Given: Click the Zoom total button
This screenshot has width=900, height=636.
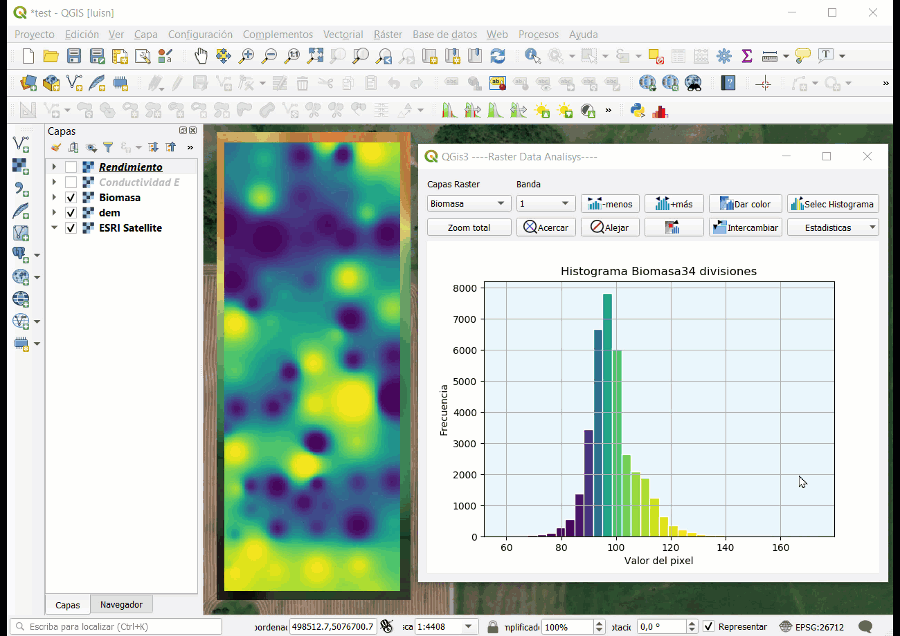Looking at the screenshot, I should (469, 227).
